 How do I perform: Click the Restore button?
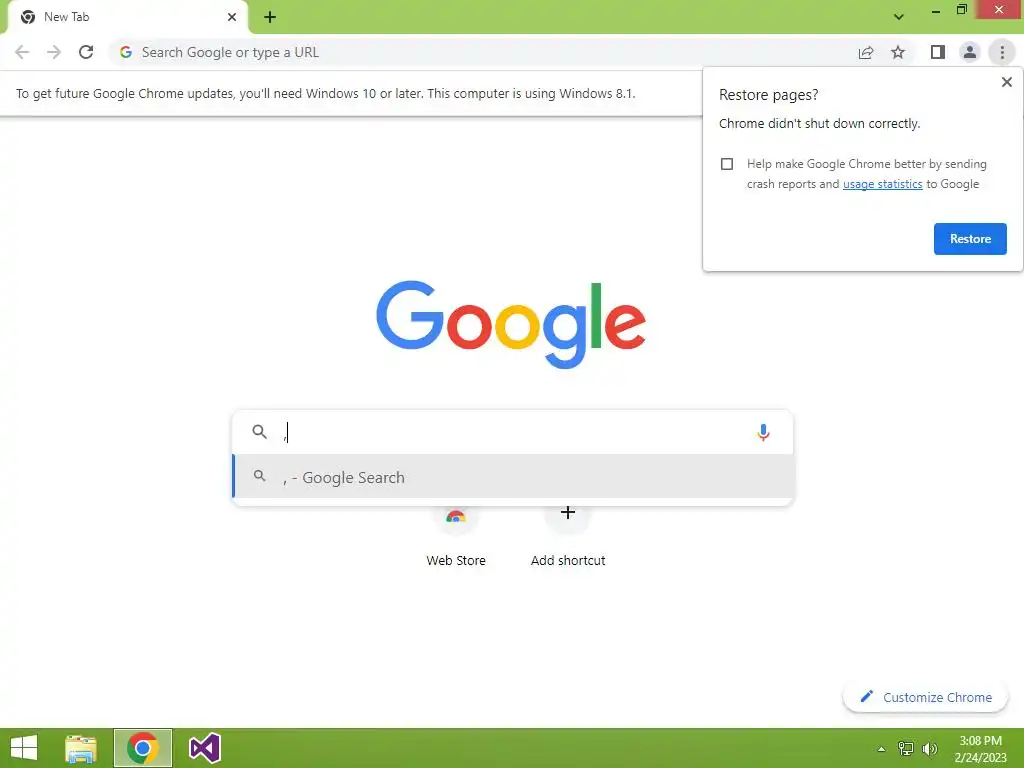pyautogui.click(x=970, y=239)
